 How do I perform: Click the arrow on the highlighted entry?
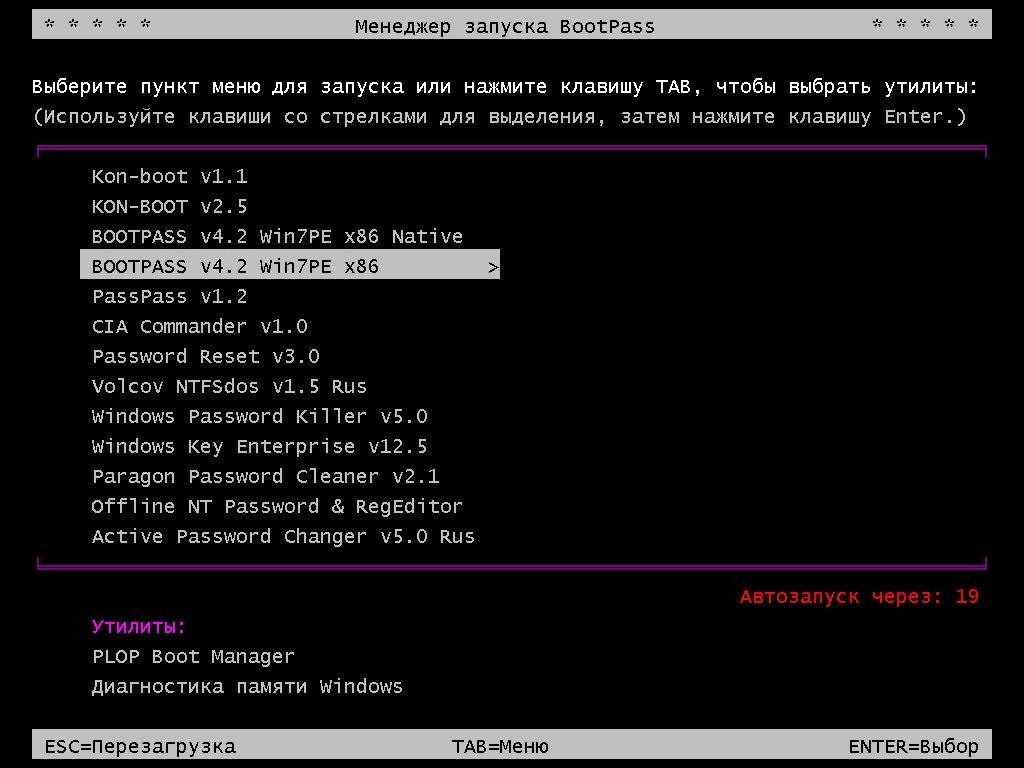point(493,267)
